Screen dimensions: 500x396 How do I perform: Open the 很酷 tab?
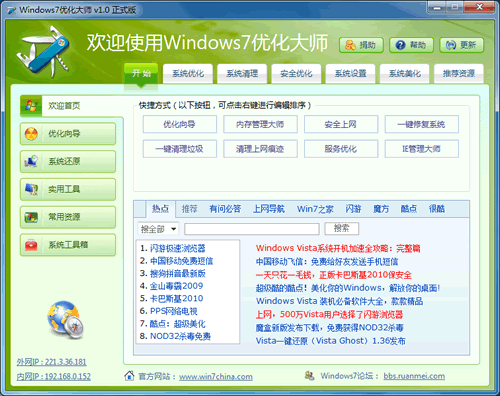point(437,209)
